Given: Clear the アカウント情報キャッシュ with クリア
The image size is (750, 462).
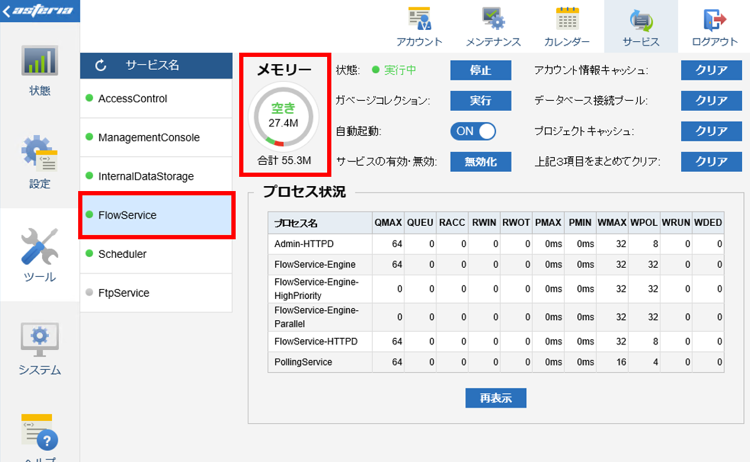Looking at the screenshot, I should [x=712, y=70].
